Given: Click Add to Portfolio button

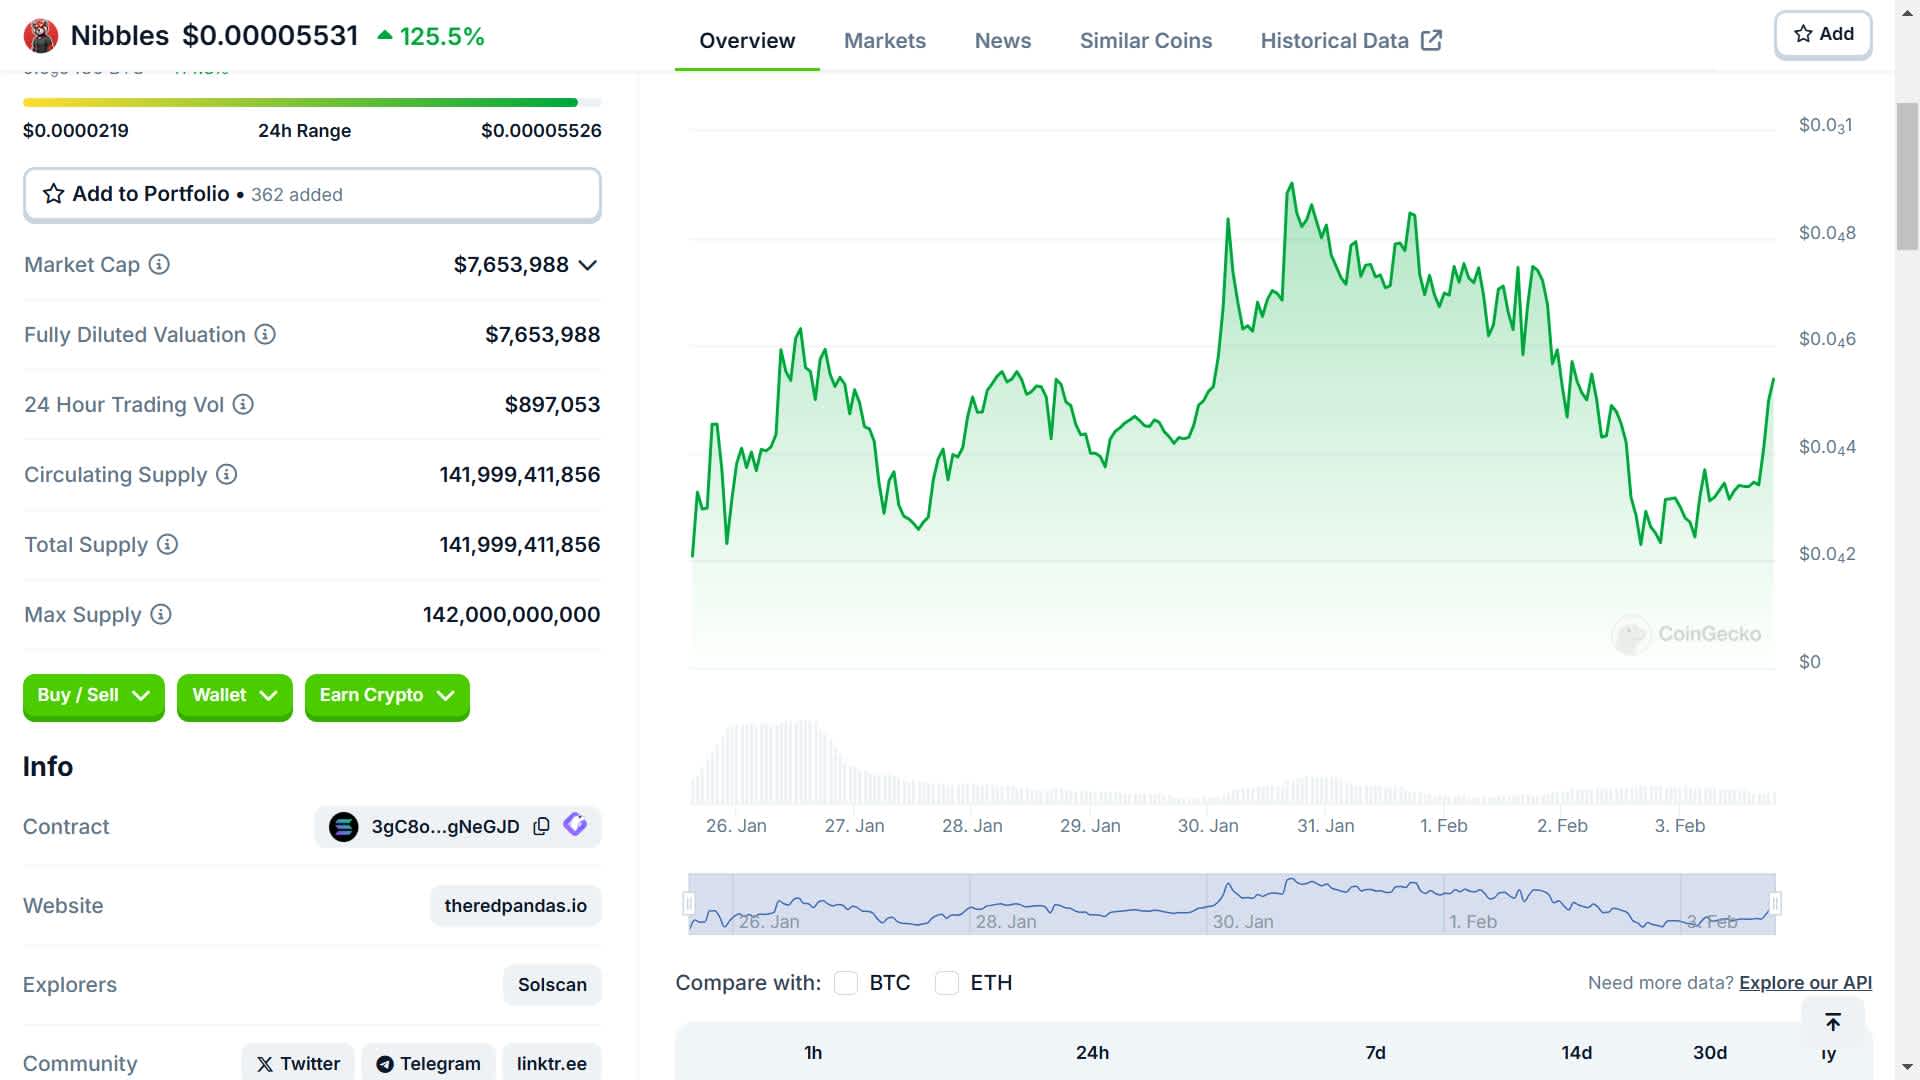Looking at the screenshot, I should click(x=312, y=194).
